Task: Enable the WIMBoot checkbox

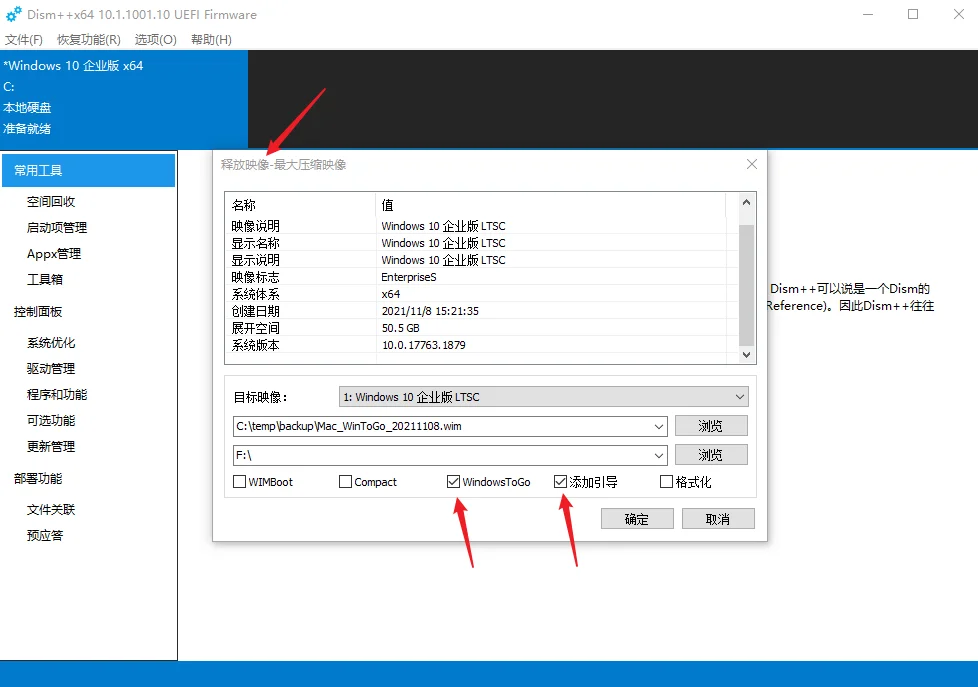Action: (x=239, y=482)
